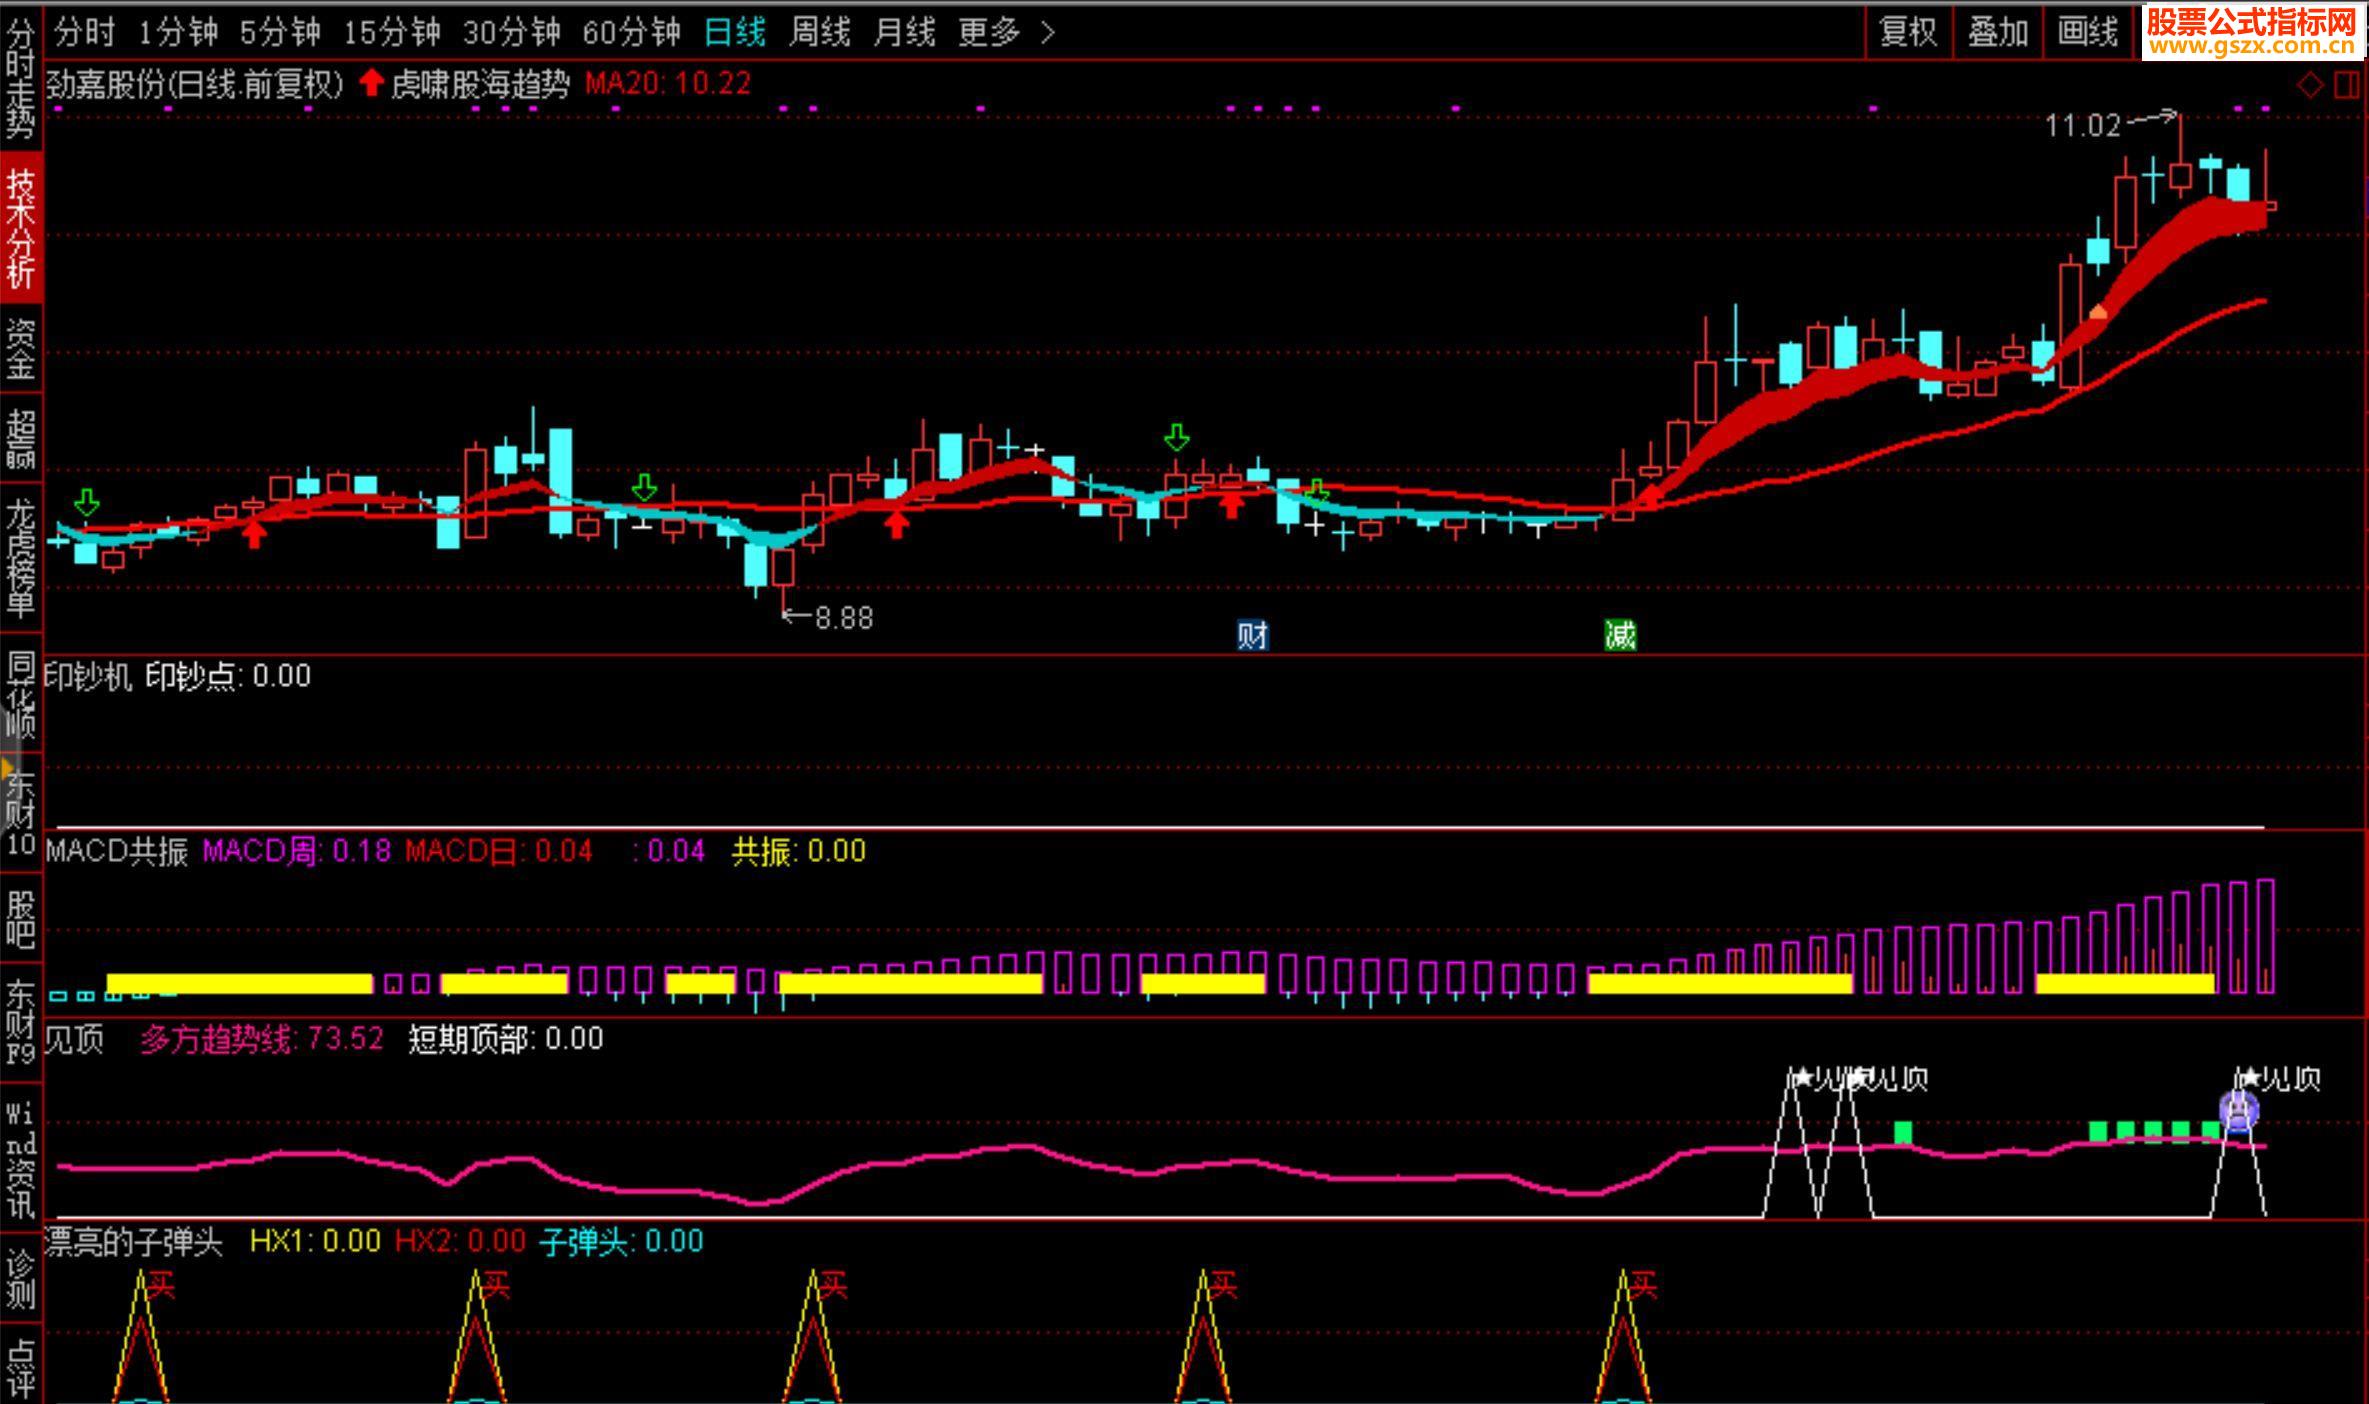2369x1404 pixels.
Task: Click the red arrow before 虎啸股海趋势
Action: pos(371,83)
